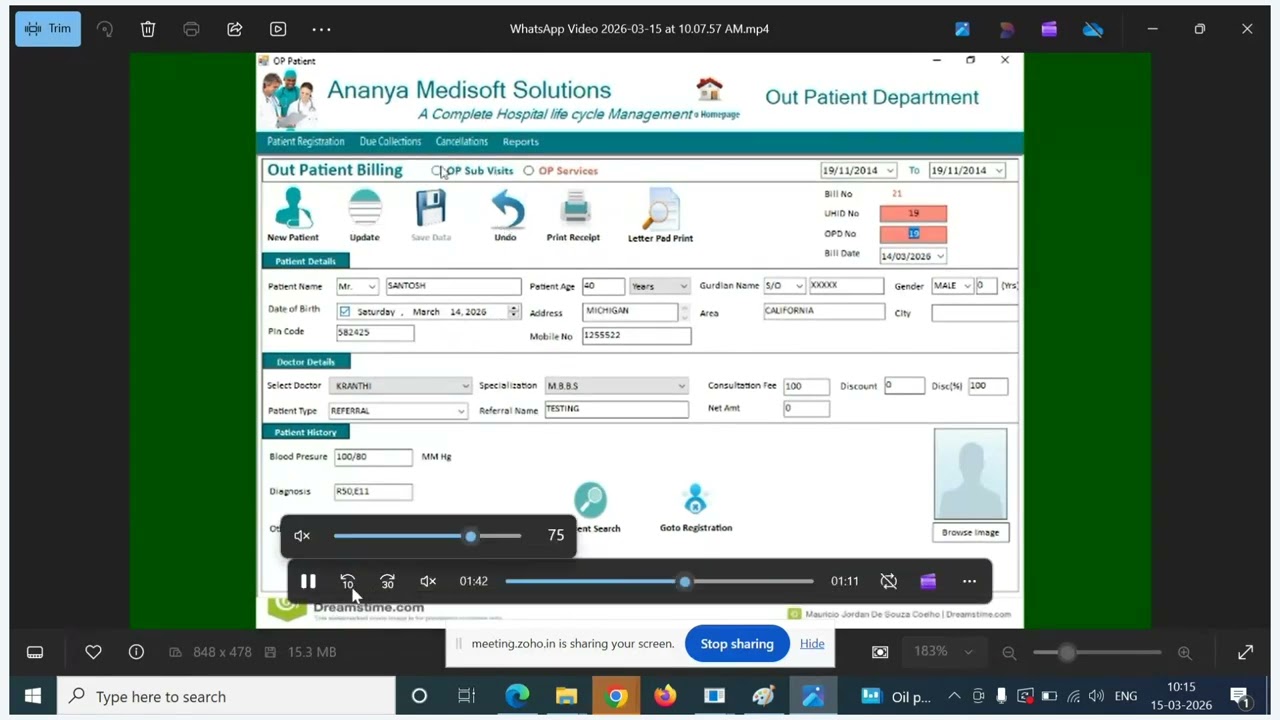The height and width of the screenshot is (720, 1280).
Task: Click the Browse Image button
Action: coord(970,532)
